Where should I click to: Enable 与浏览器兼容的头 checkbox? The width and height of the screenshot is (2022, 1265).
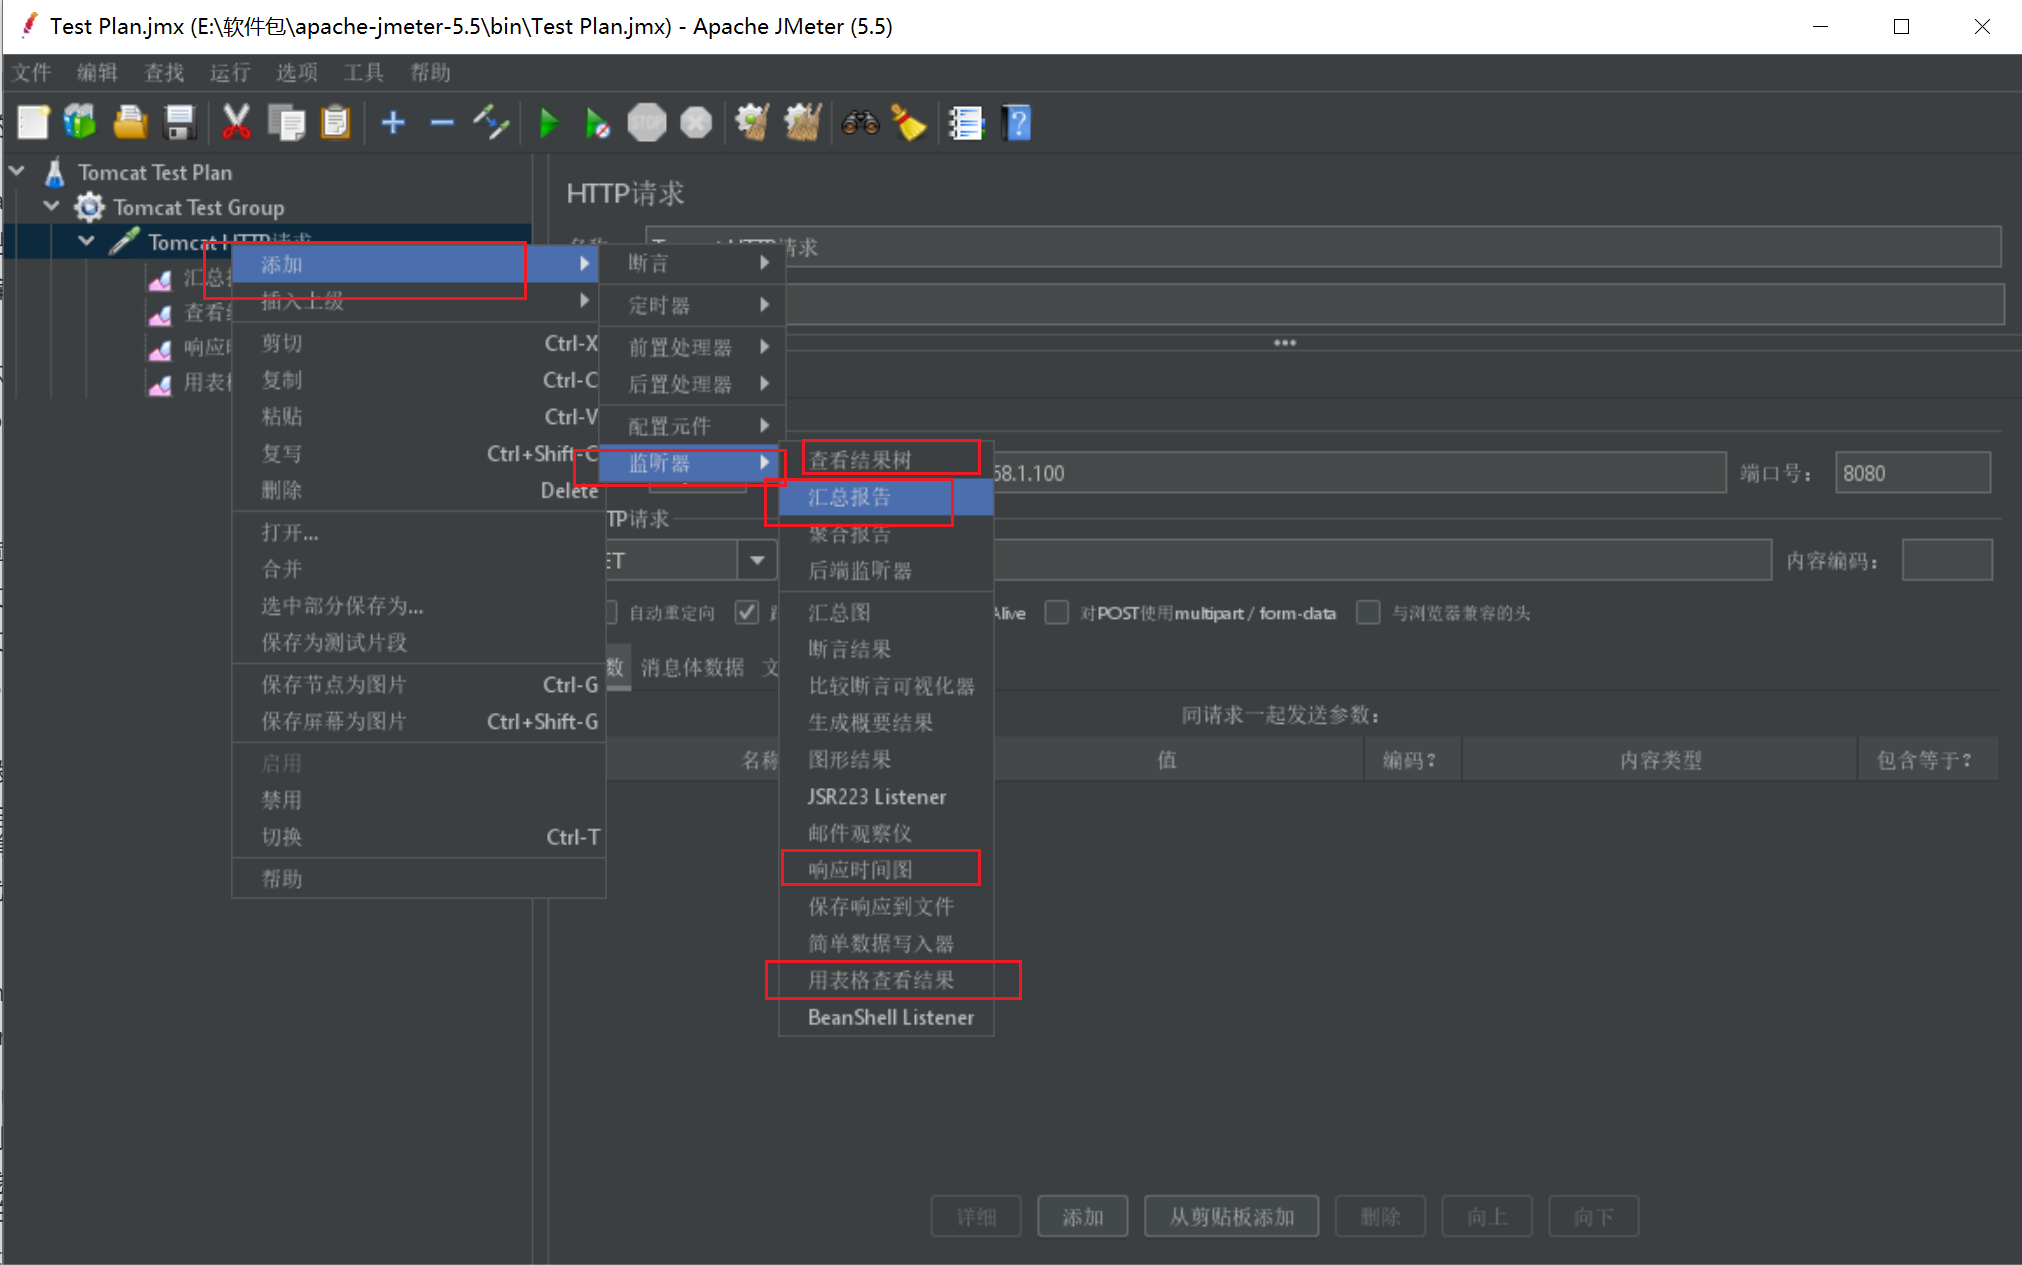1368,612
